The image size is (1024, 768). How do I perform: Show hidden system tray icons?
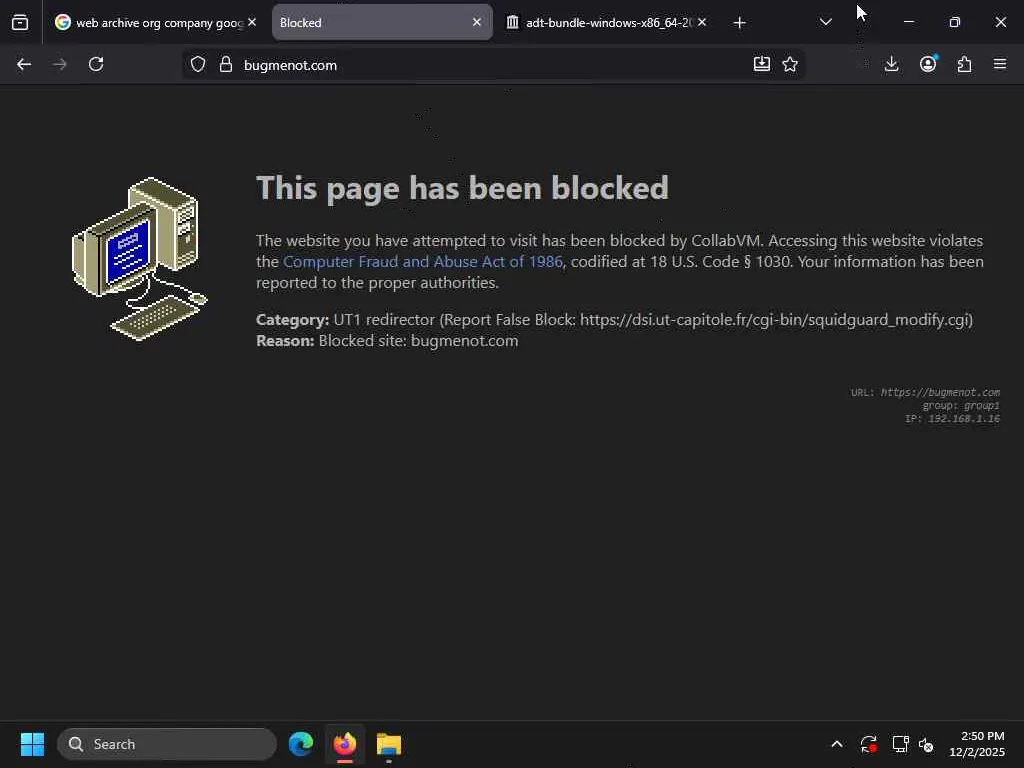coord(837,744)
